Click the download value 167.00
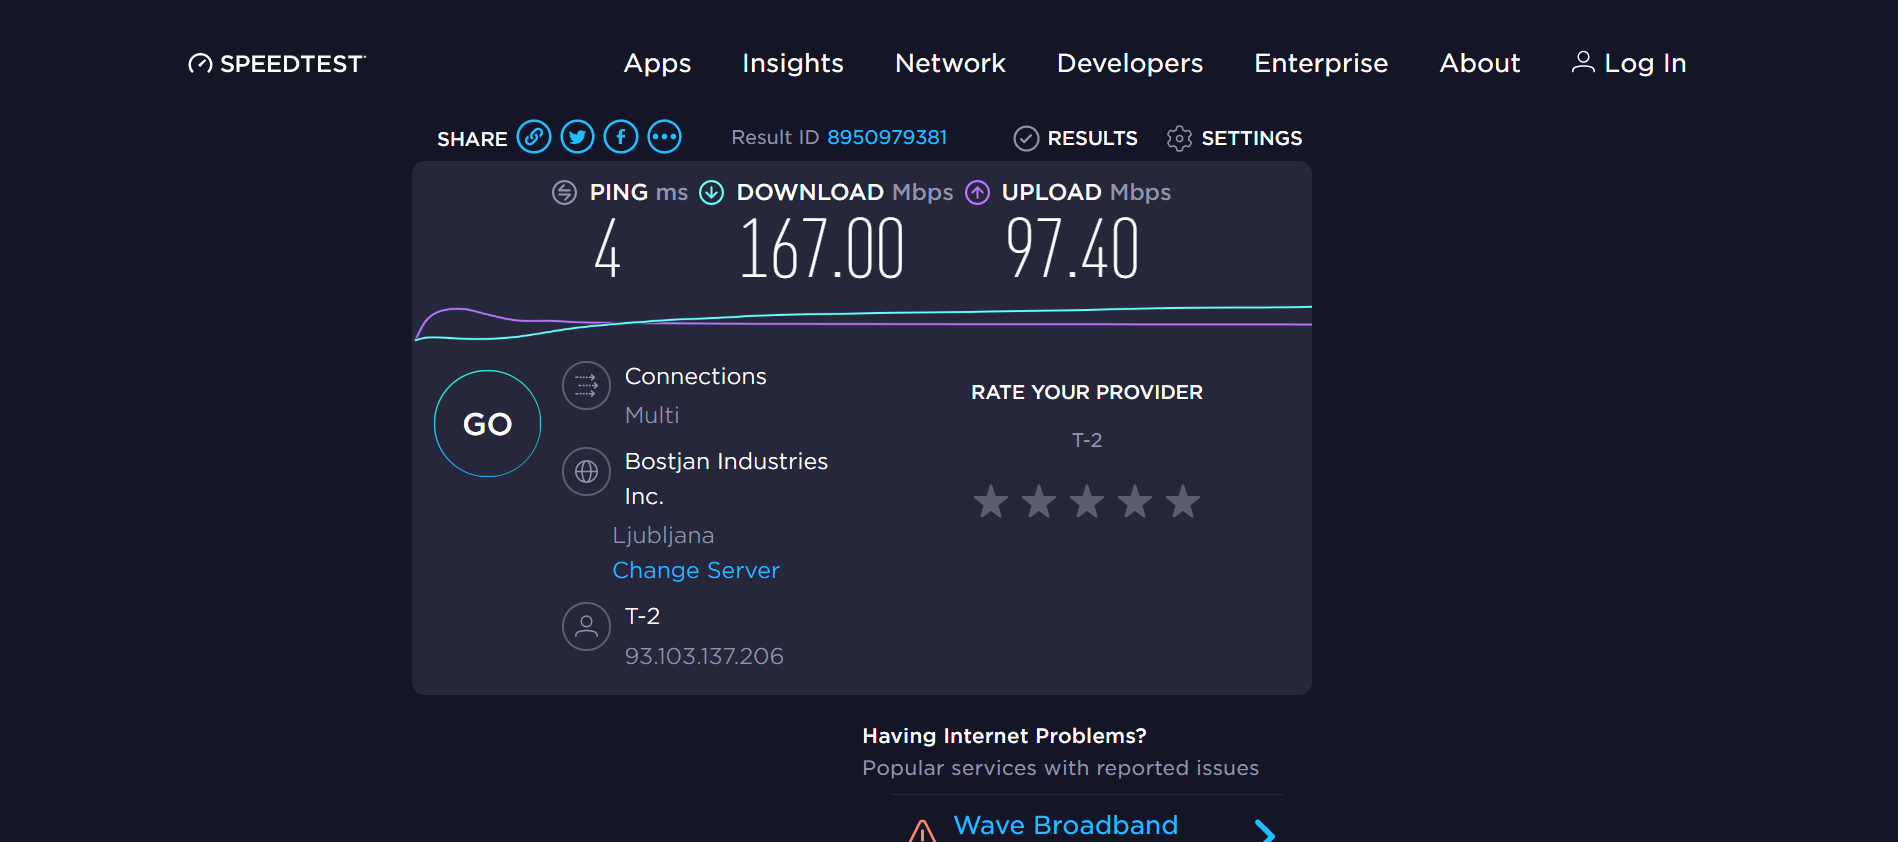The width and height of the screenshot is (1898, 842). coord(821,249)
